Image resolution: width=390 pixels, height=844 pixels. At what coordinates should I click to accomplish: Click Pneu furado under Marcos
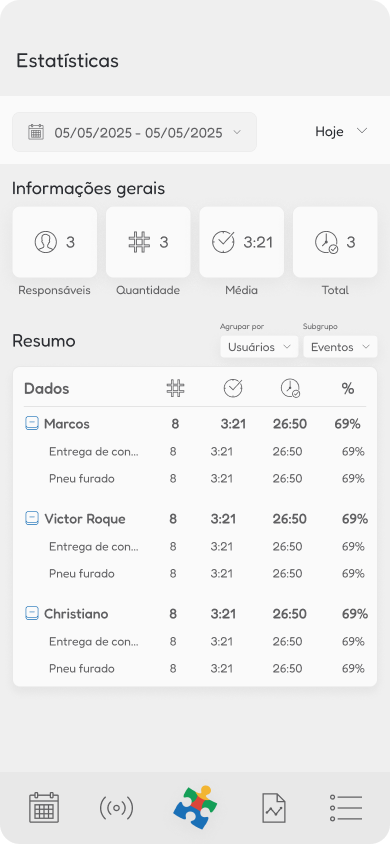pyautogui.click(x=82, y=479)
